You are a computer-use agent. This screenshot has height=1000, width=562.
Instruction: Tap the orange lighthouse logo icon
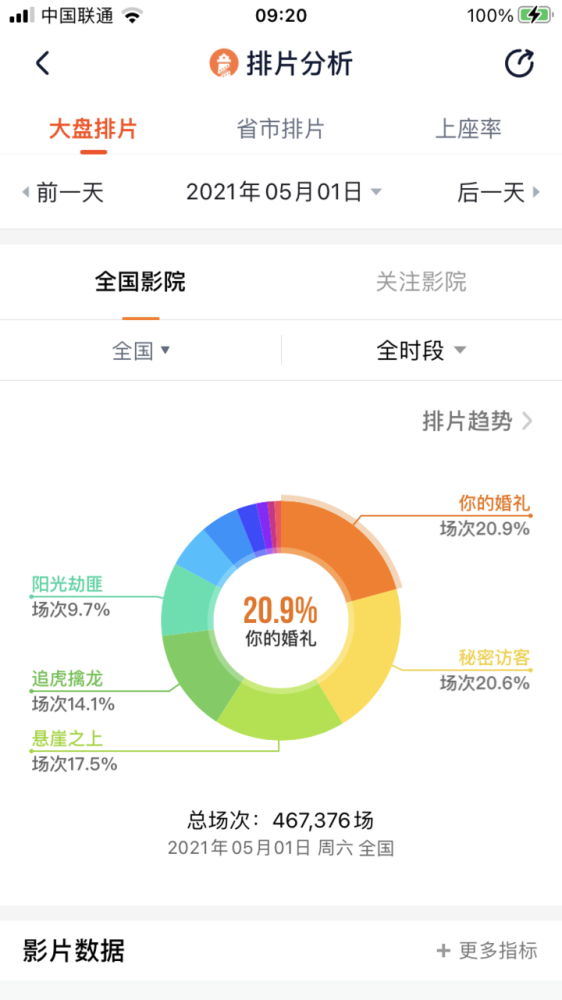(223, 64)
